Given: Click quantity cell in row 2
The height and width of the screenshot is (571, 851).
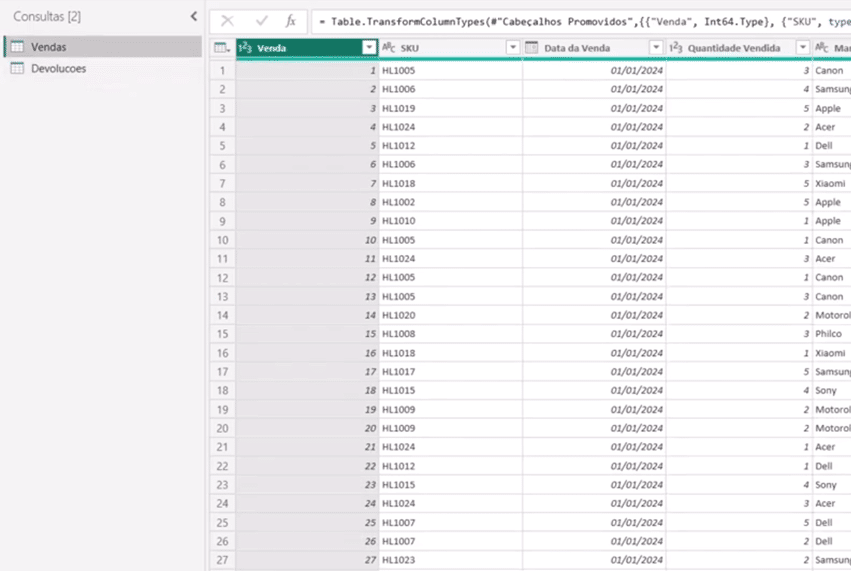Looking at the screenshot, I should [739, 89].
